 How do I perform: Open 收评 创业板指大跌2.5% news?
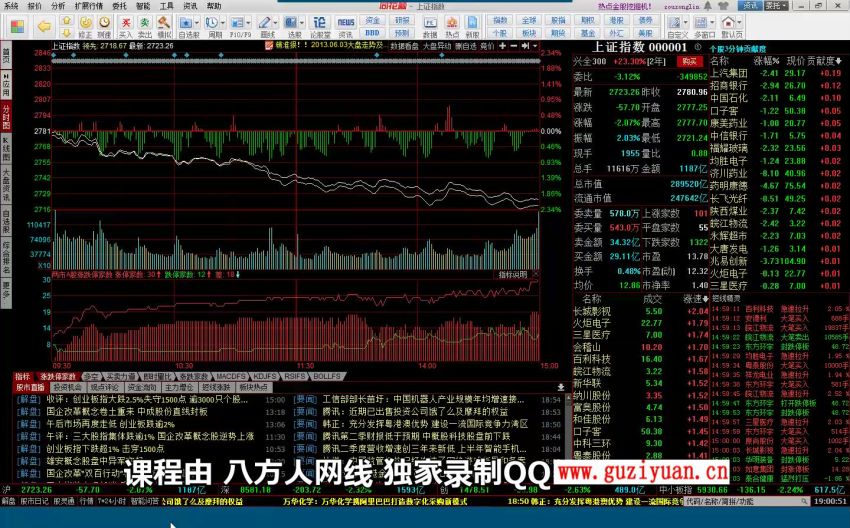[147, 400]
